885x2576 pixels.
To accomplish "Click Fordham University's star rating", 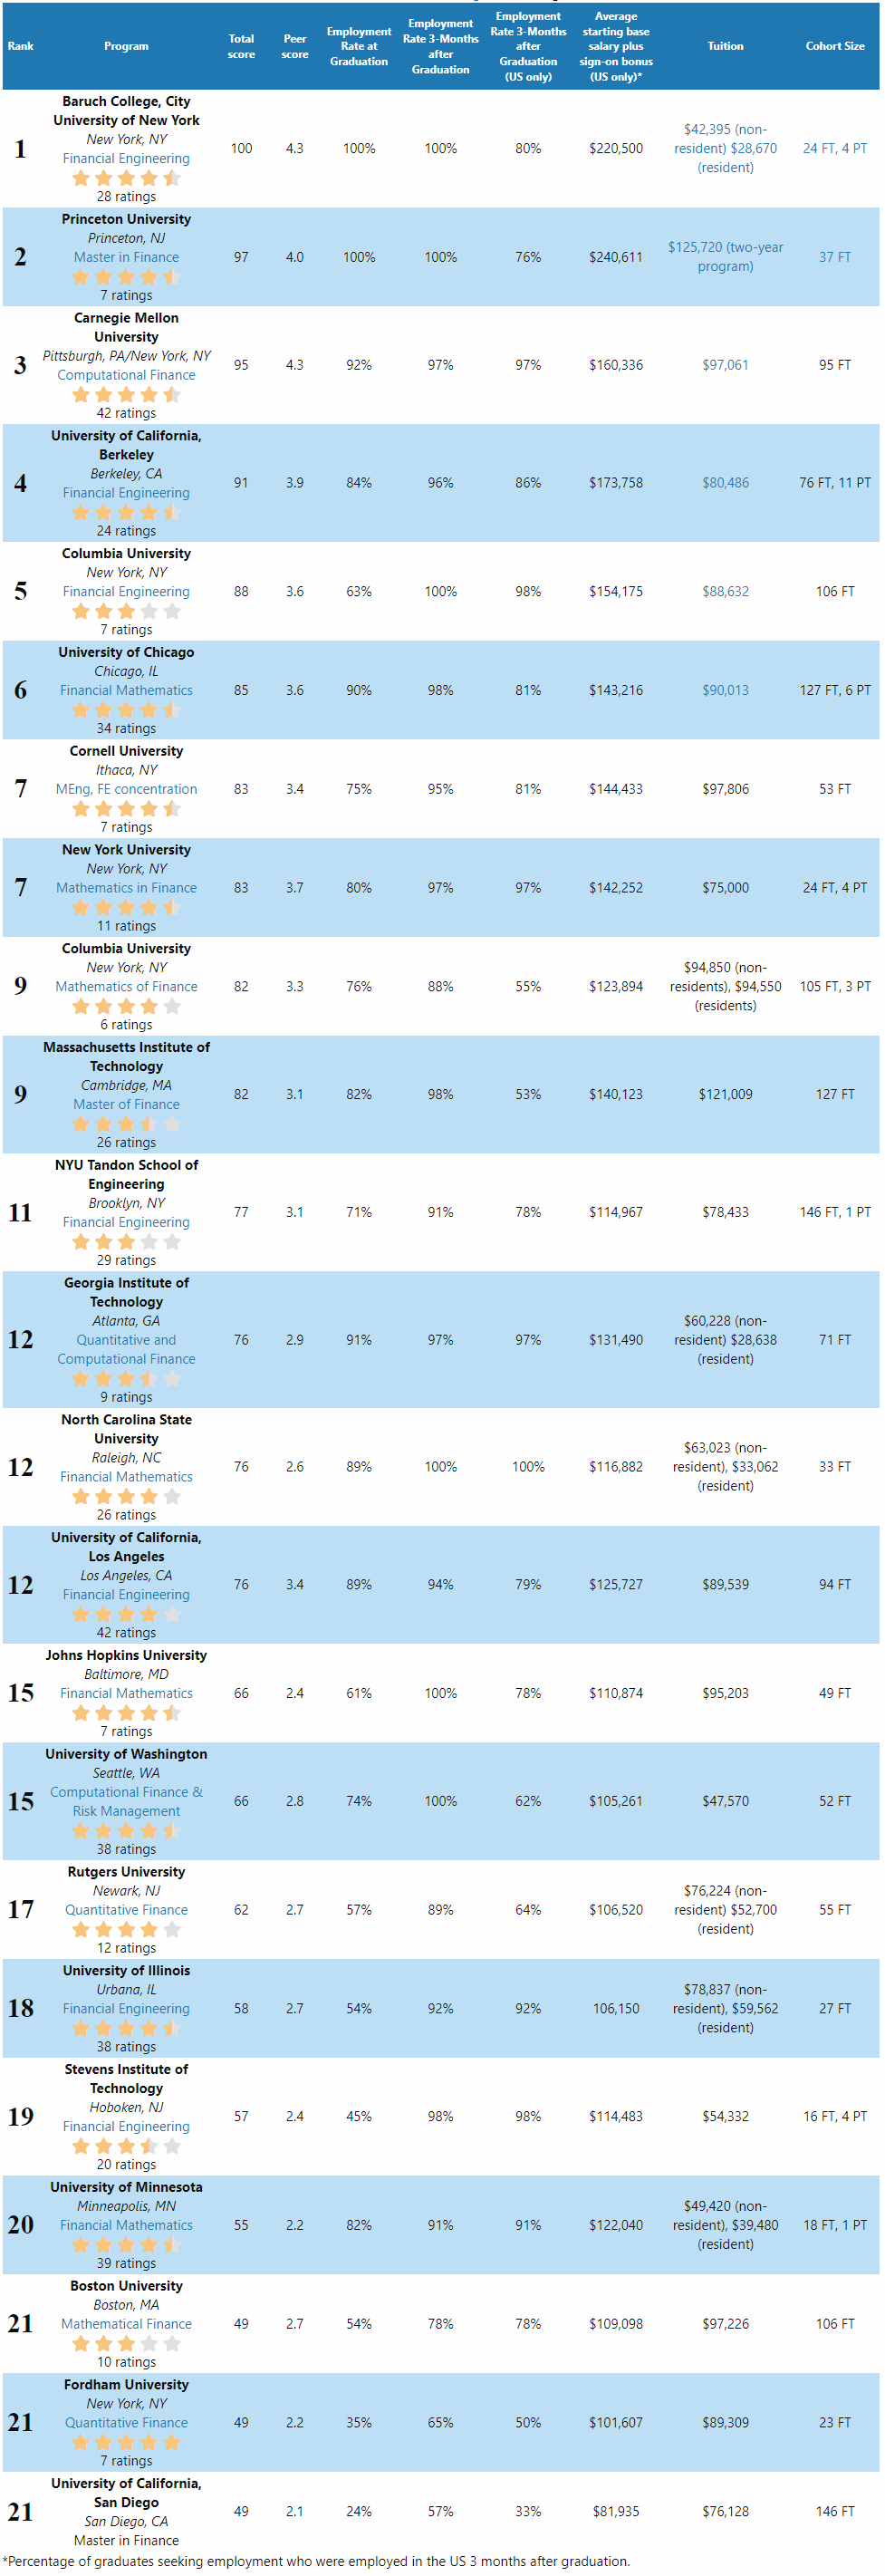I will point(126,2441).
